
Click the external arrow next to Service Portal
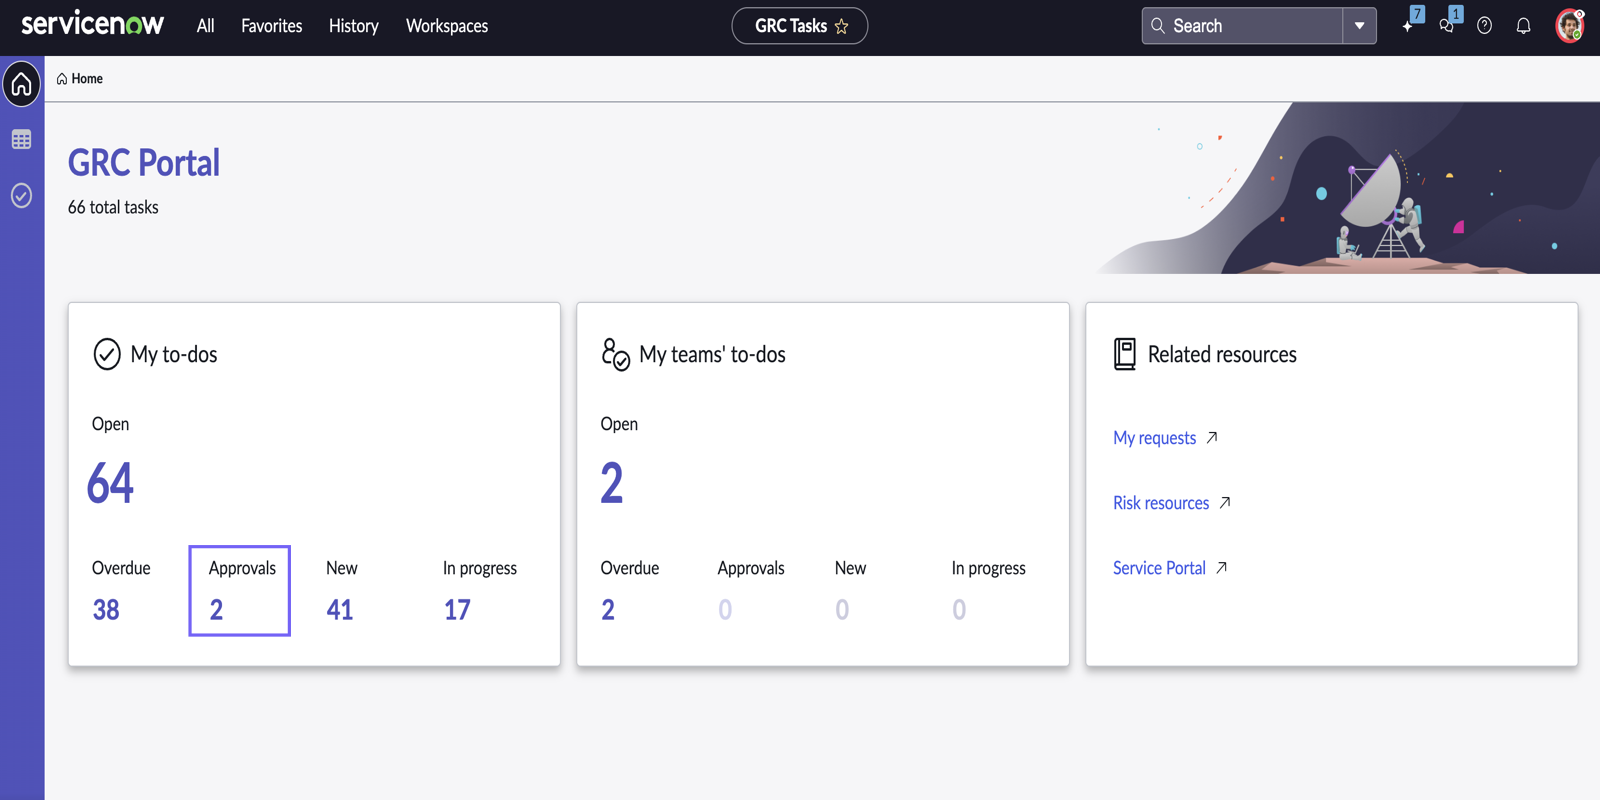(x=1222, y=567)
